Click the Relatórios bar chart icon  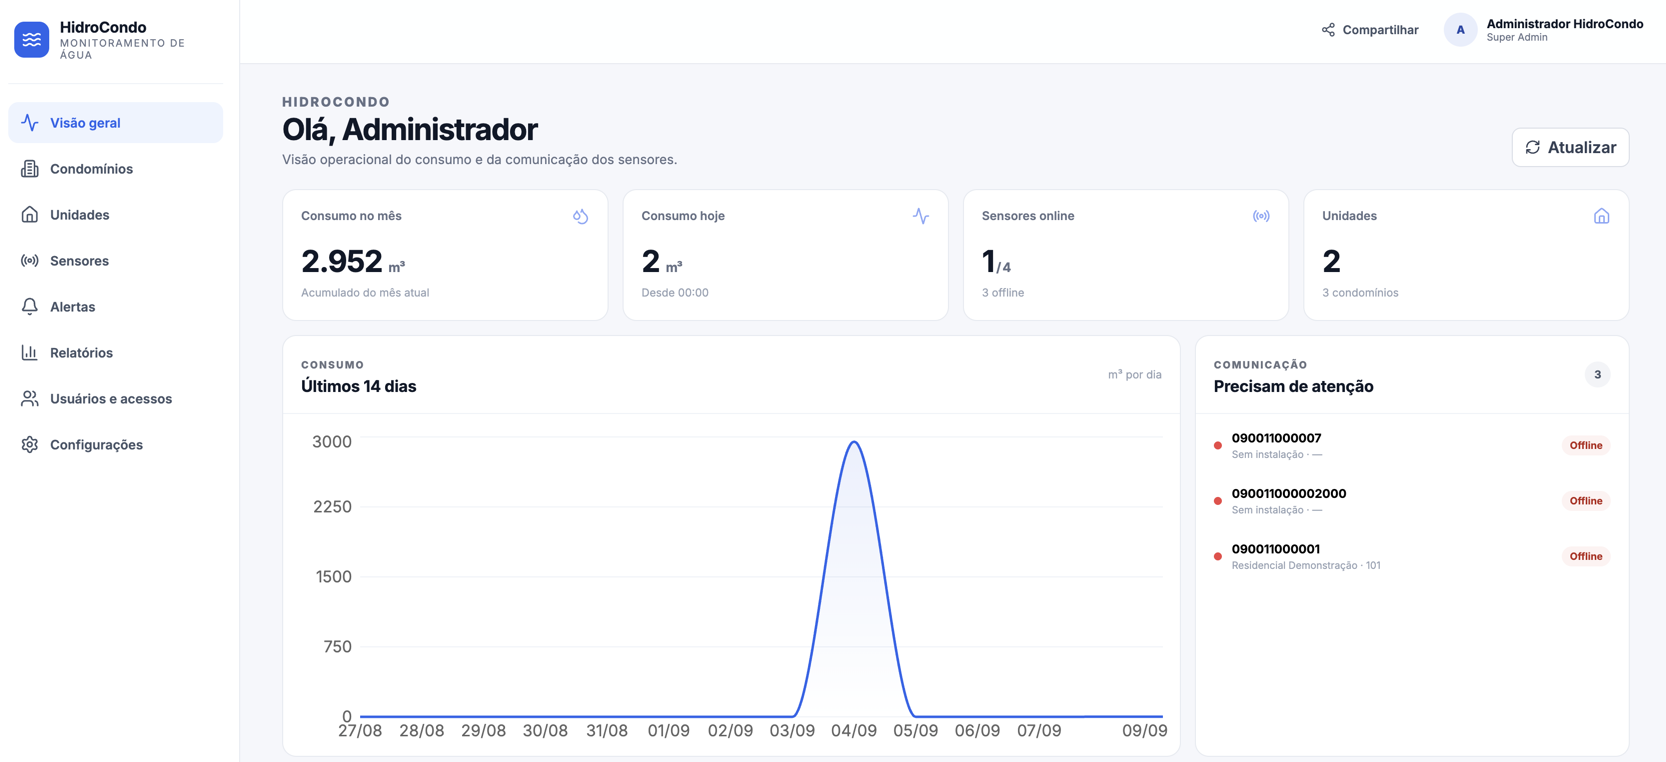click(30, 353)
